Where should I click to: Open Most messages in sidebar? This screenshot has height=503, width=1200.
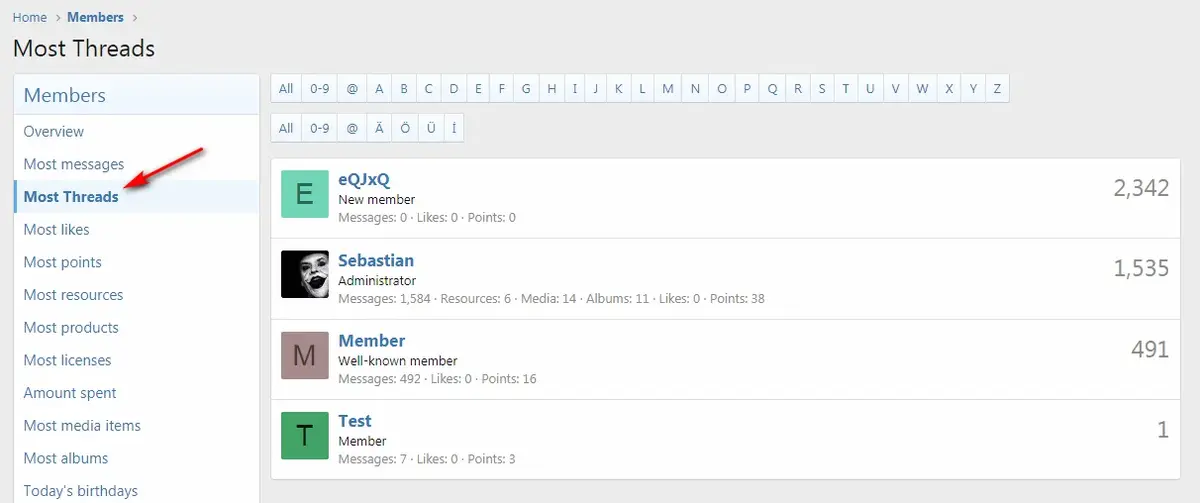tap(74, 164)
